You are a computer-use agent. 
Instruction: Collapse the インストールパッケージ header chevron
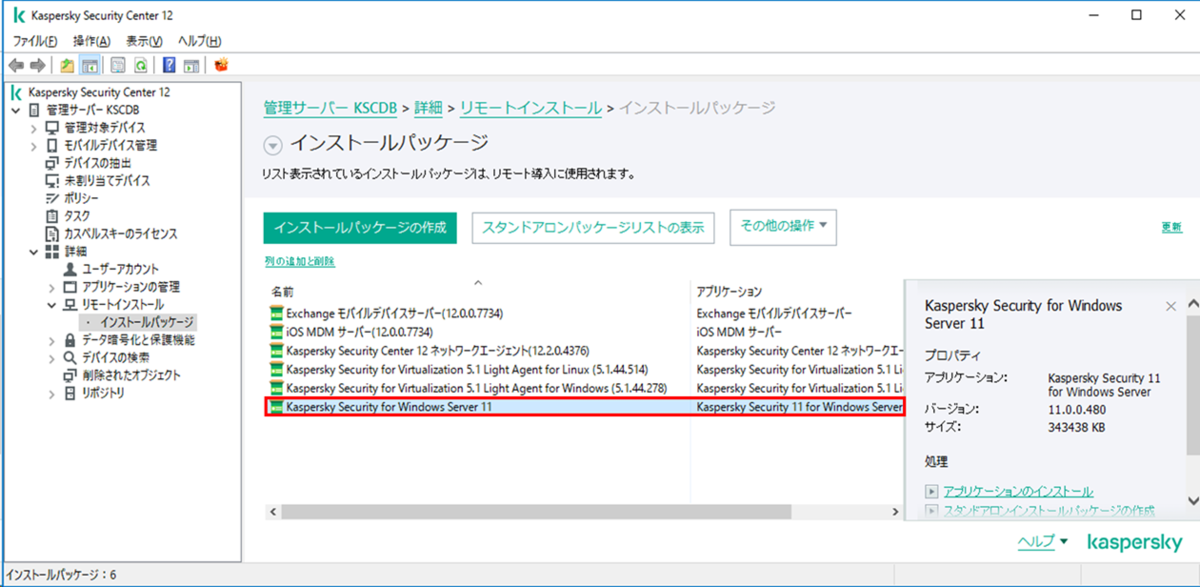pyautogui.click(x=273, y=145)
